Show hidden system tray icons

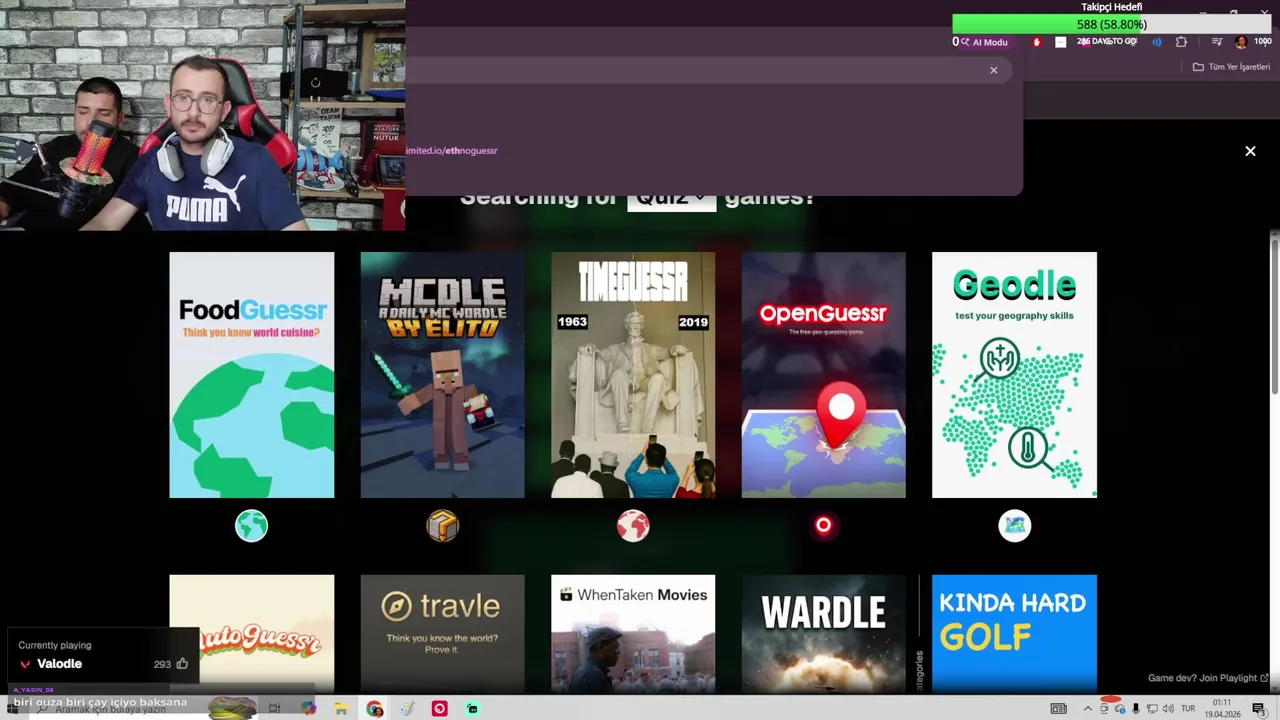point(1088,709)
